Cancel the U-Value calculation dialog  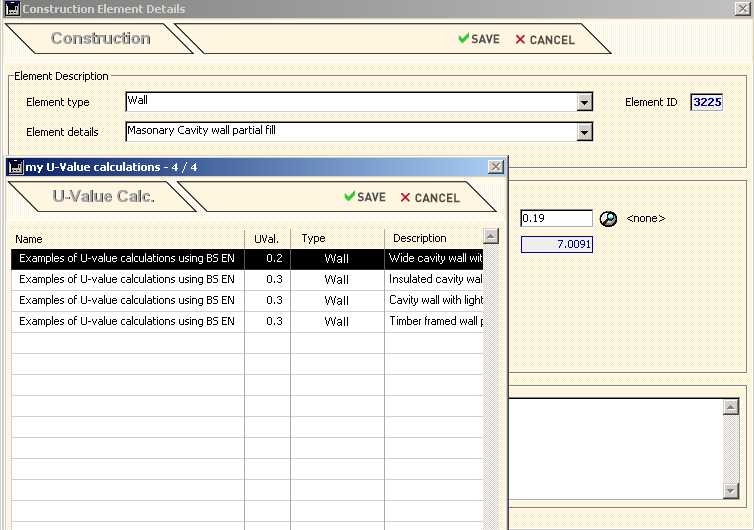point(430,198)
